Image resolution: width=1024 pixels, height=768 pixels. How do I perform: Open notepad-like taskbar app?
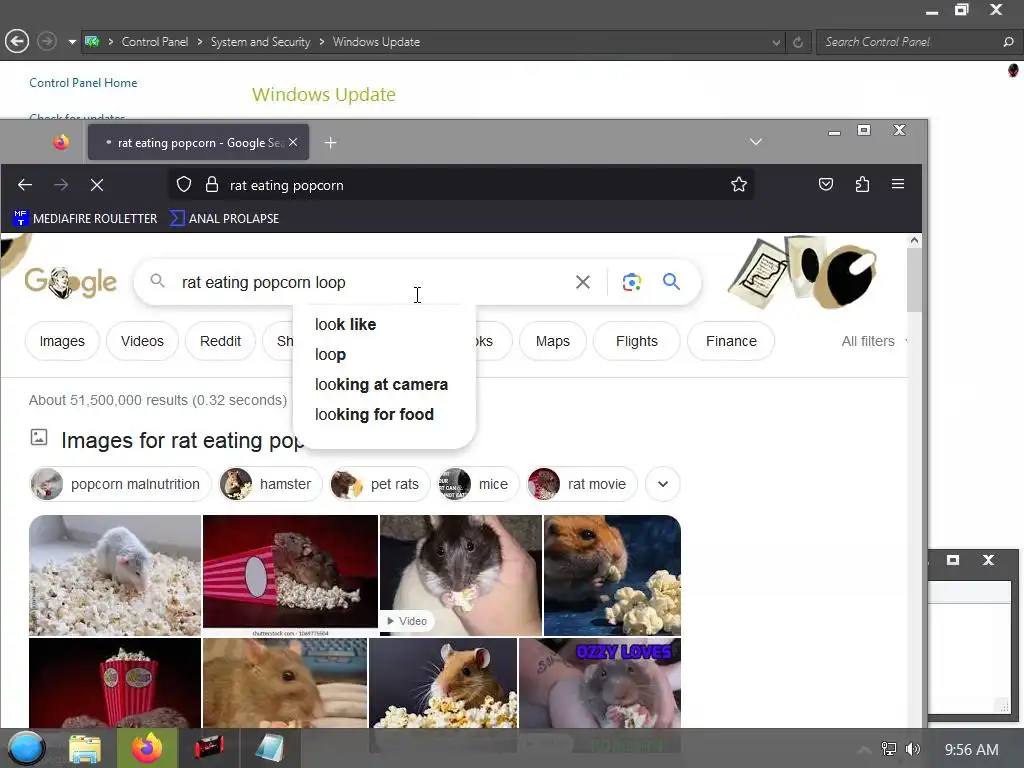(x=270, y=748)
